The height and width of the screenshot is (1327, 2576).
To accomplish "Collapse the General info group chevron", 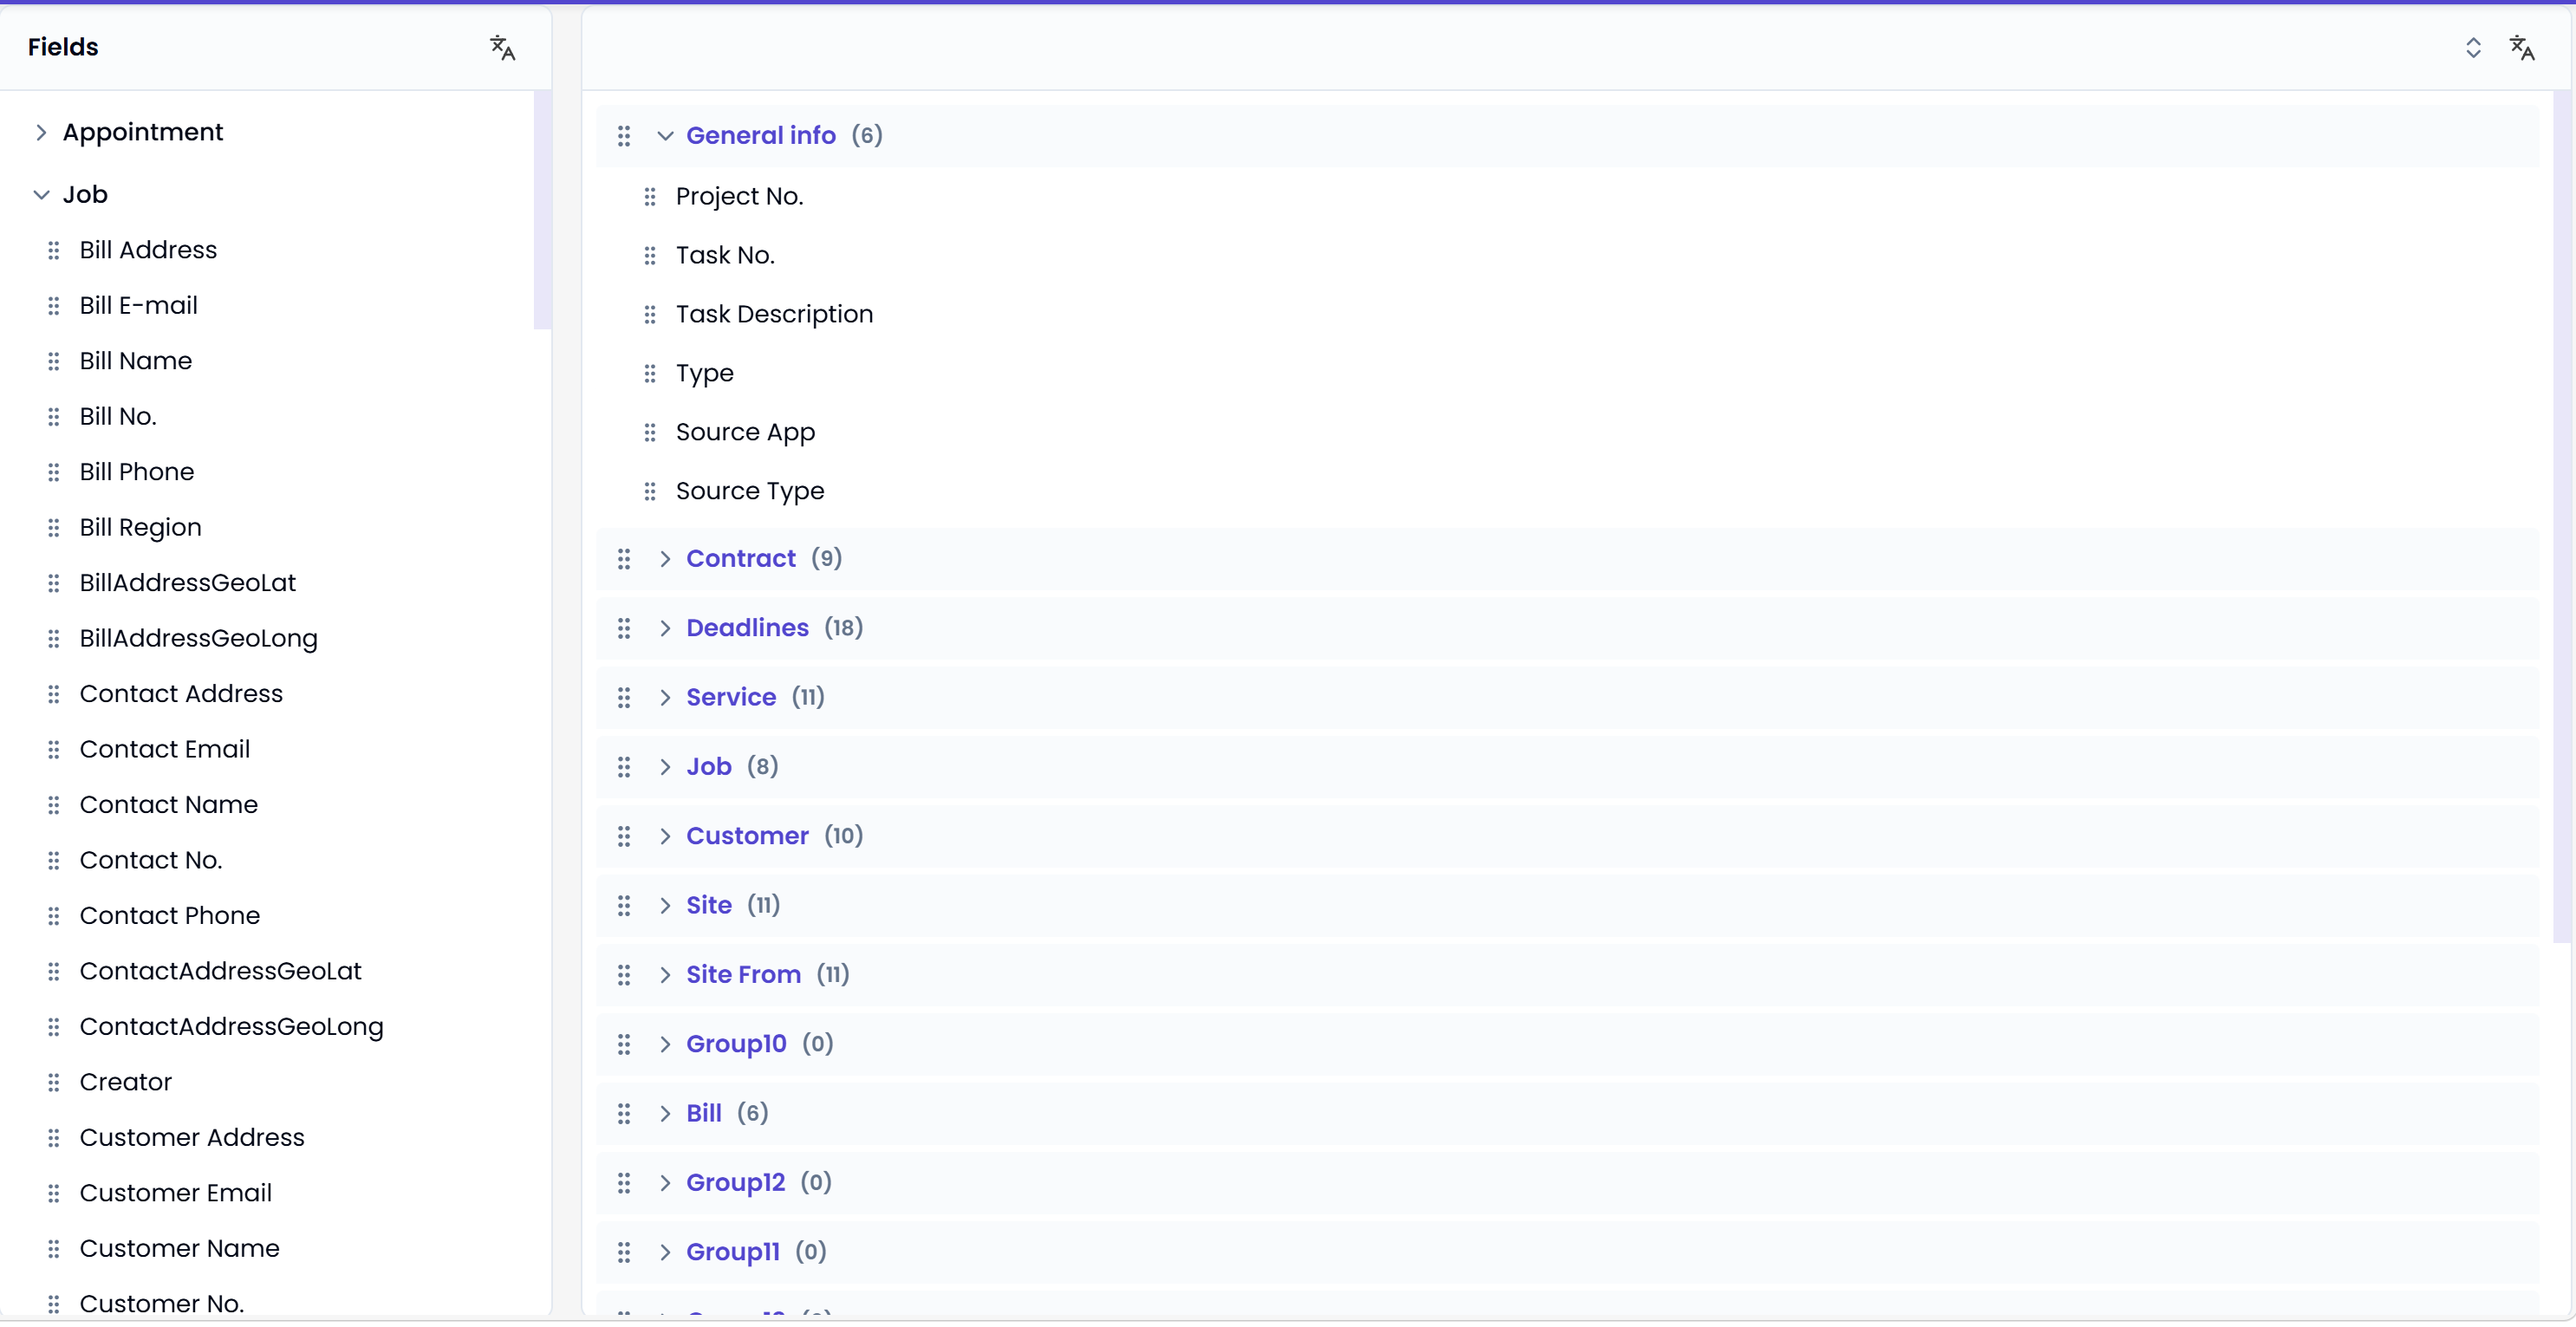I will [665, 136].
